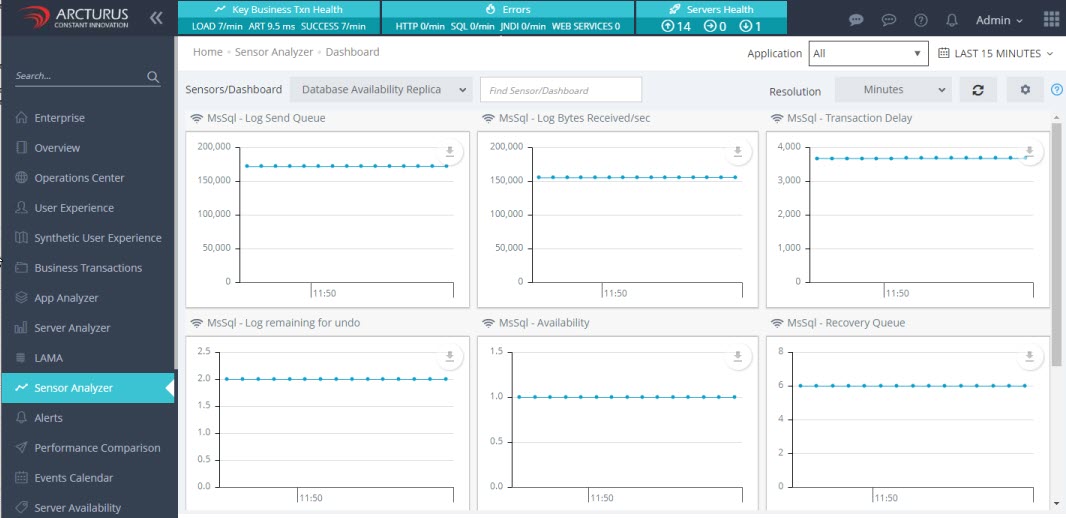This screenshot has width=1066, height=518.
Task: Open Server Analyzer from the sidebar
Action: [72, 328]
